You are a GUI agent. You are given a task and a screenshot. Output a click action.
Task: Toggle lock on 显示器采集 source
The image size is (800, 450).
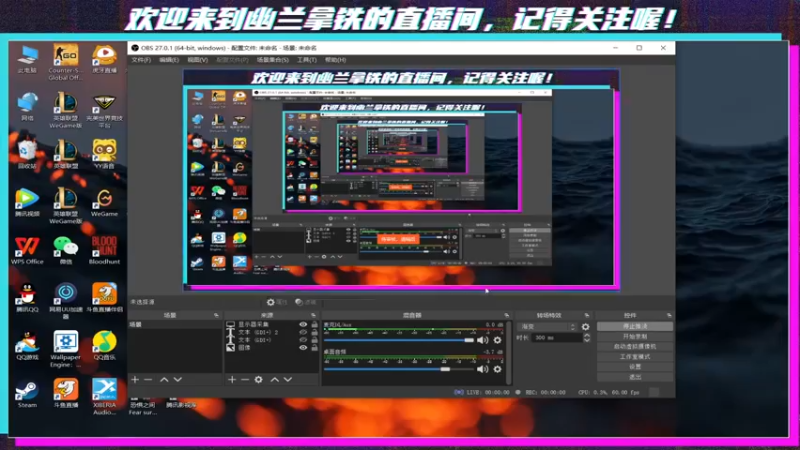314,324
